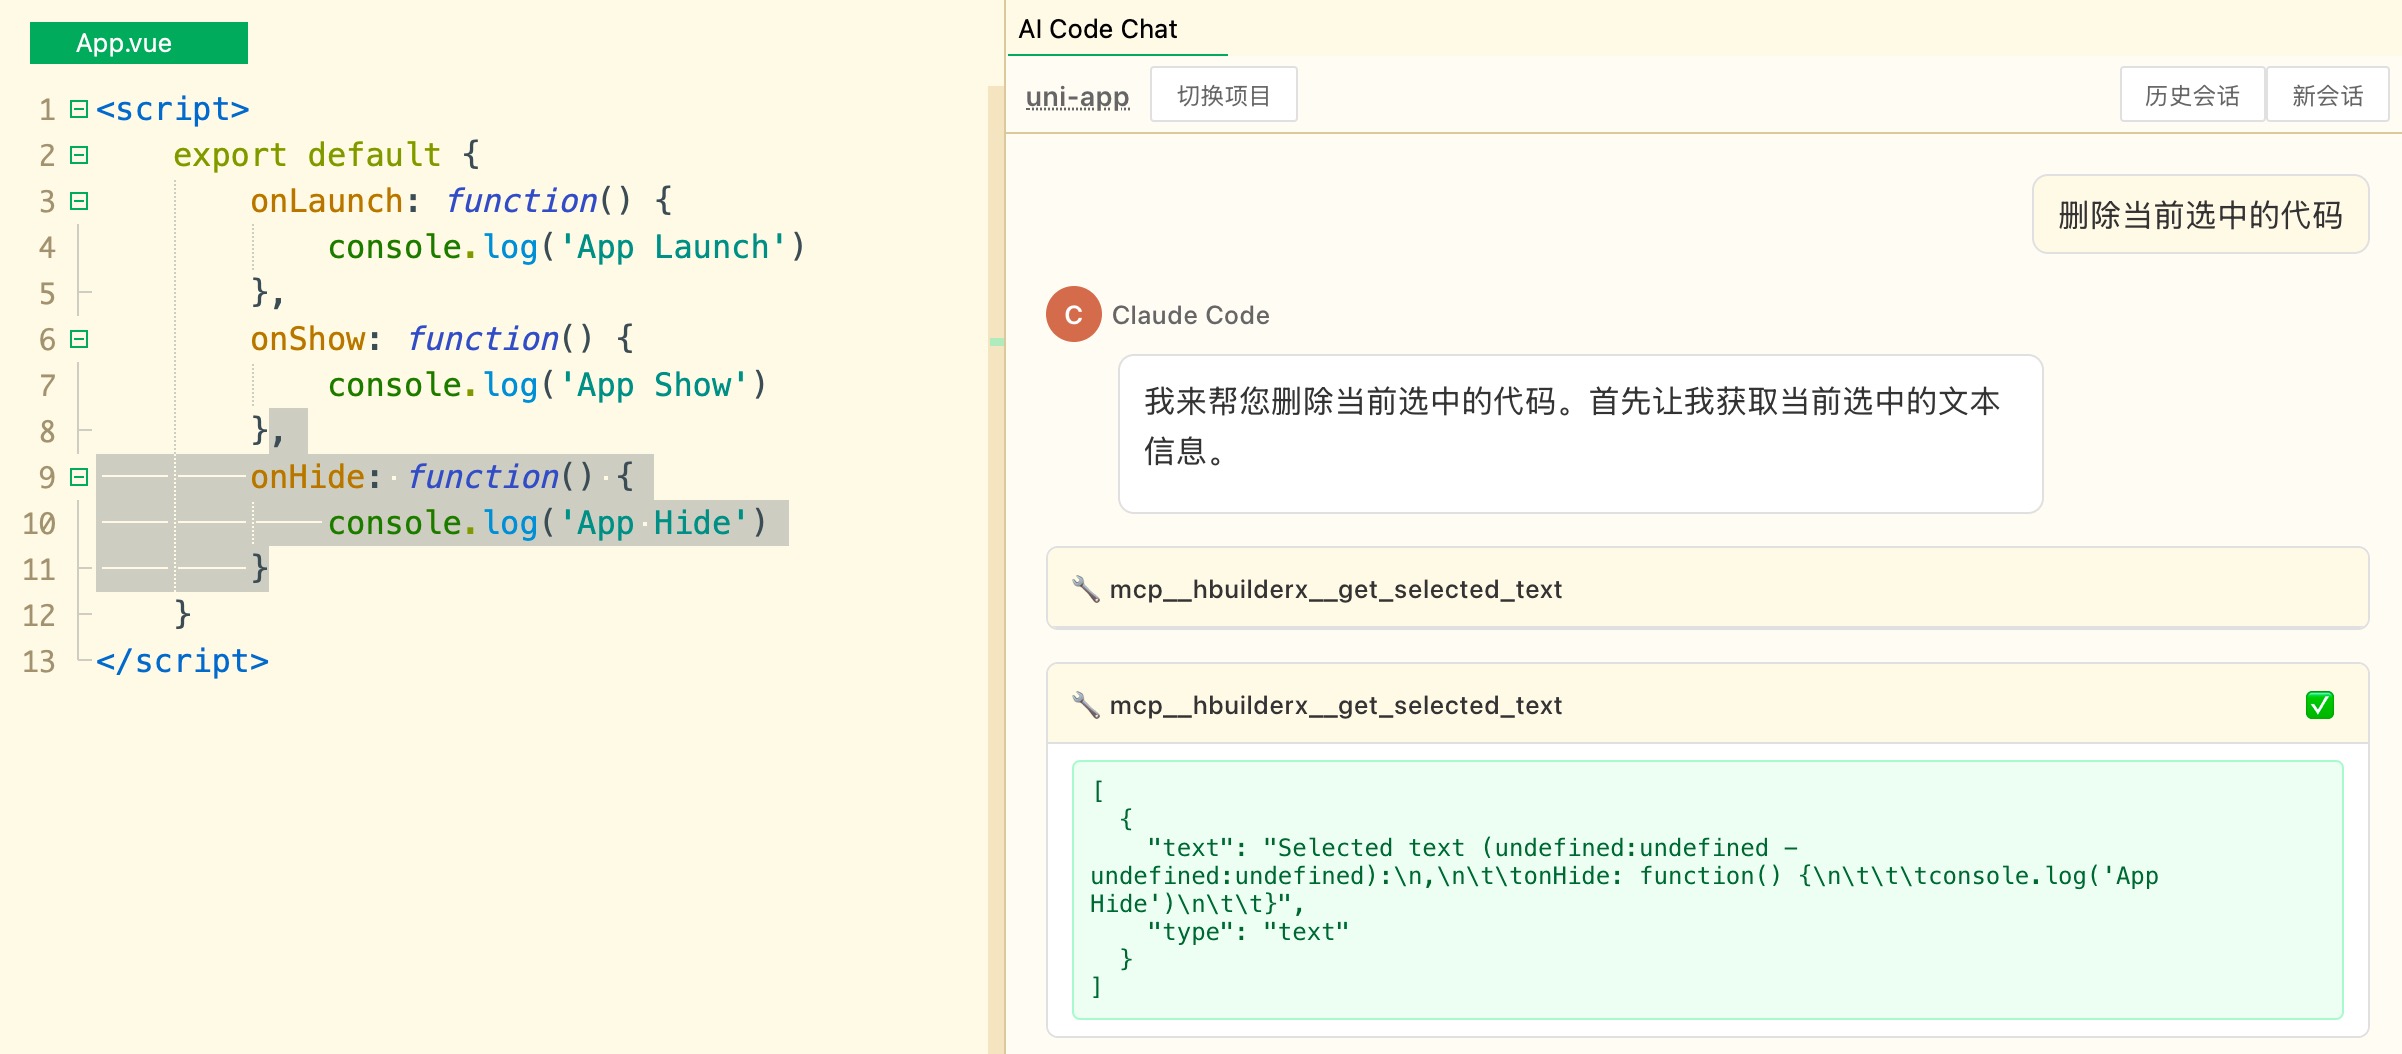Viewport: 2402px width, 1054px height.
Task: Click wrench icon of completed get_selected_text call
Action: [x=1085, y=705]
